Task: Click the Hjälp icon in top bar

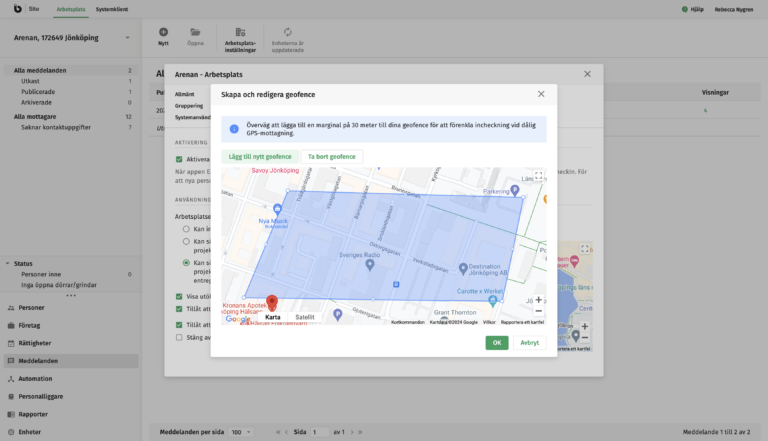Action: [x=685, y=9]
